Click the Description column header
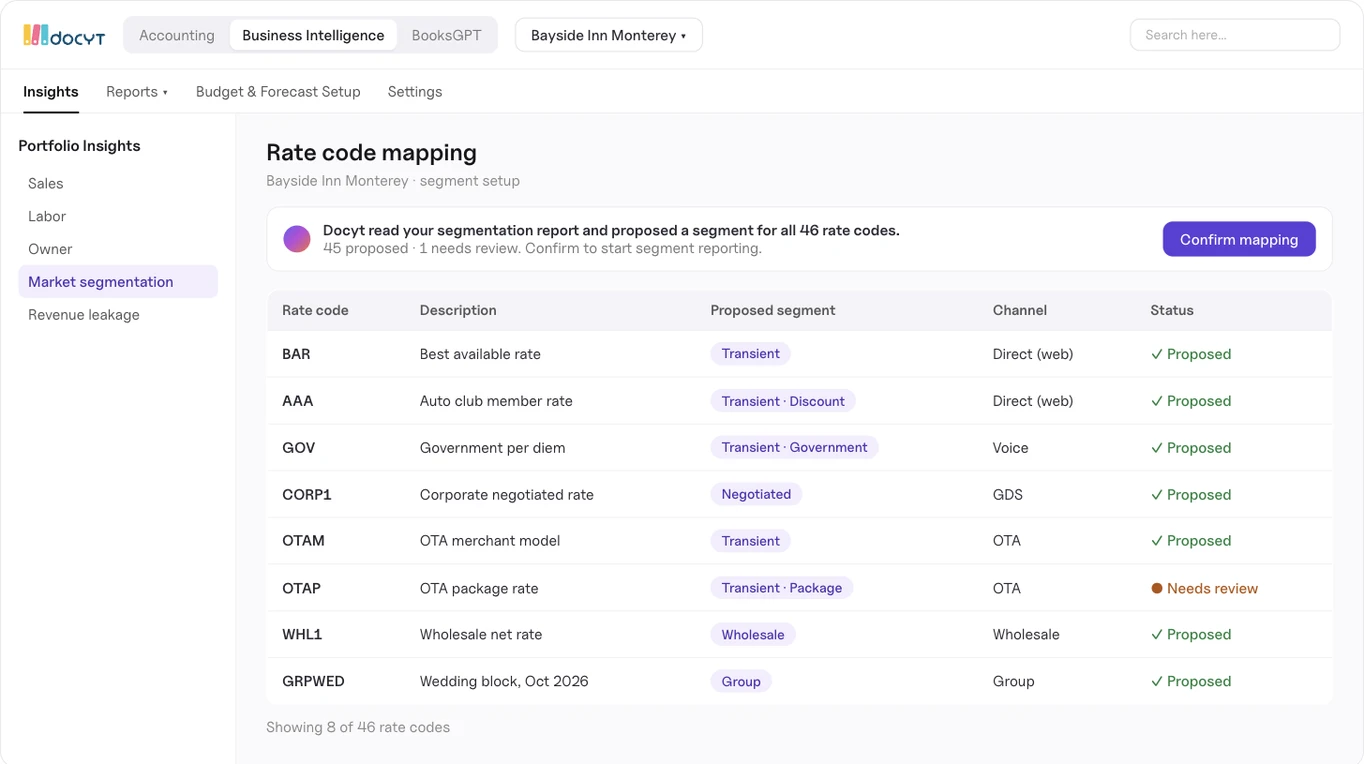Image resolution: width=1364 pixels, height=764 pixels. (458, 310)
